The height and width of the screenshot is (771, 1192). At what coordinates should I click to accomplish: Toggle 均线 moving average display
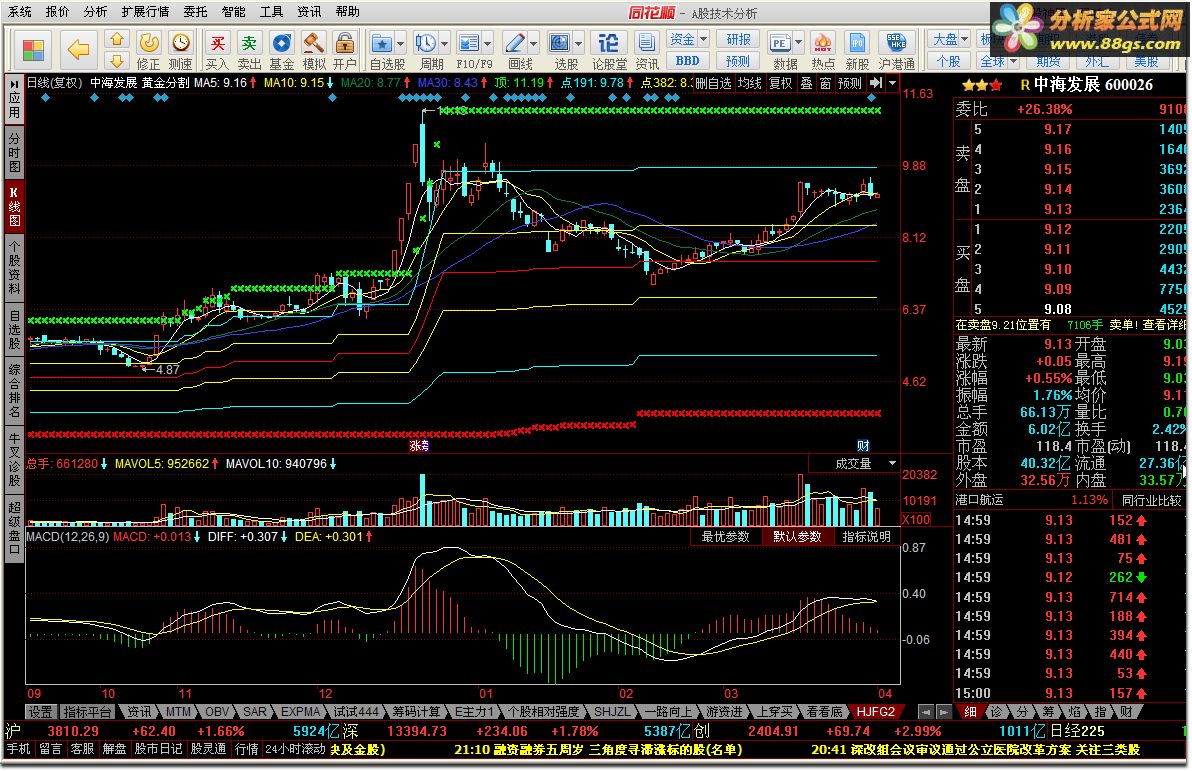750,83
